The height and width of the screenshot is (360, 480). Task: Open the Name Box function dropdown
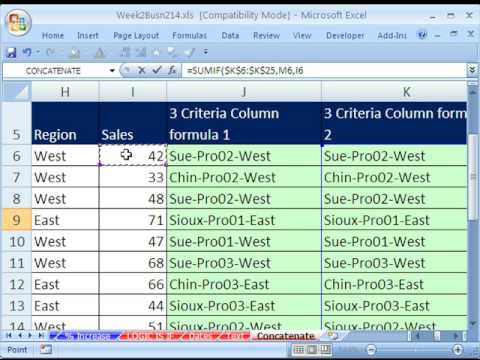click(x=112, y=71)
